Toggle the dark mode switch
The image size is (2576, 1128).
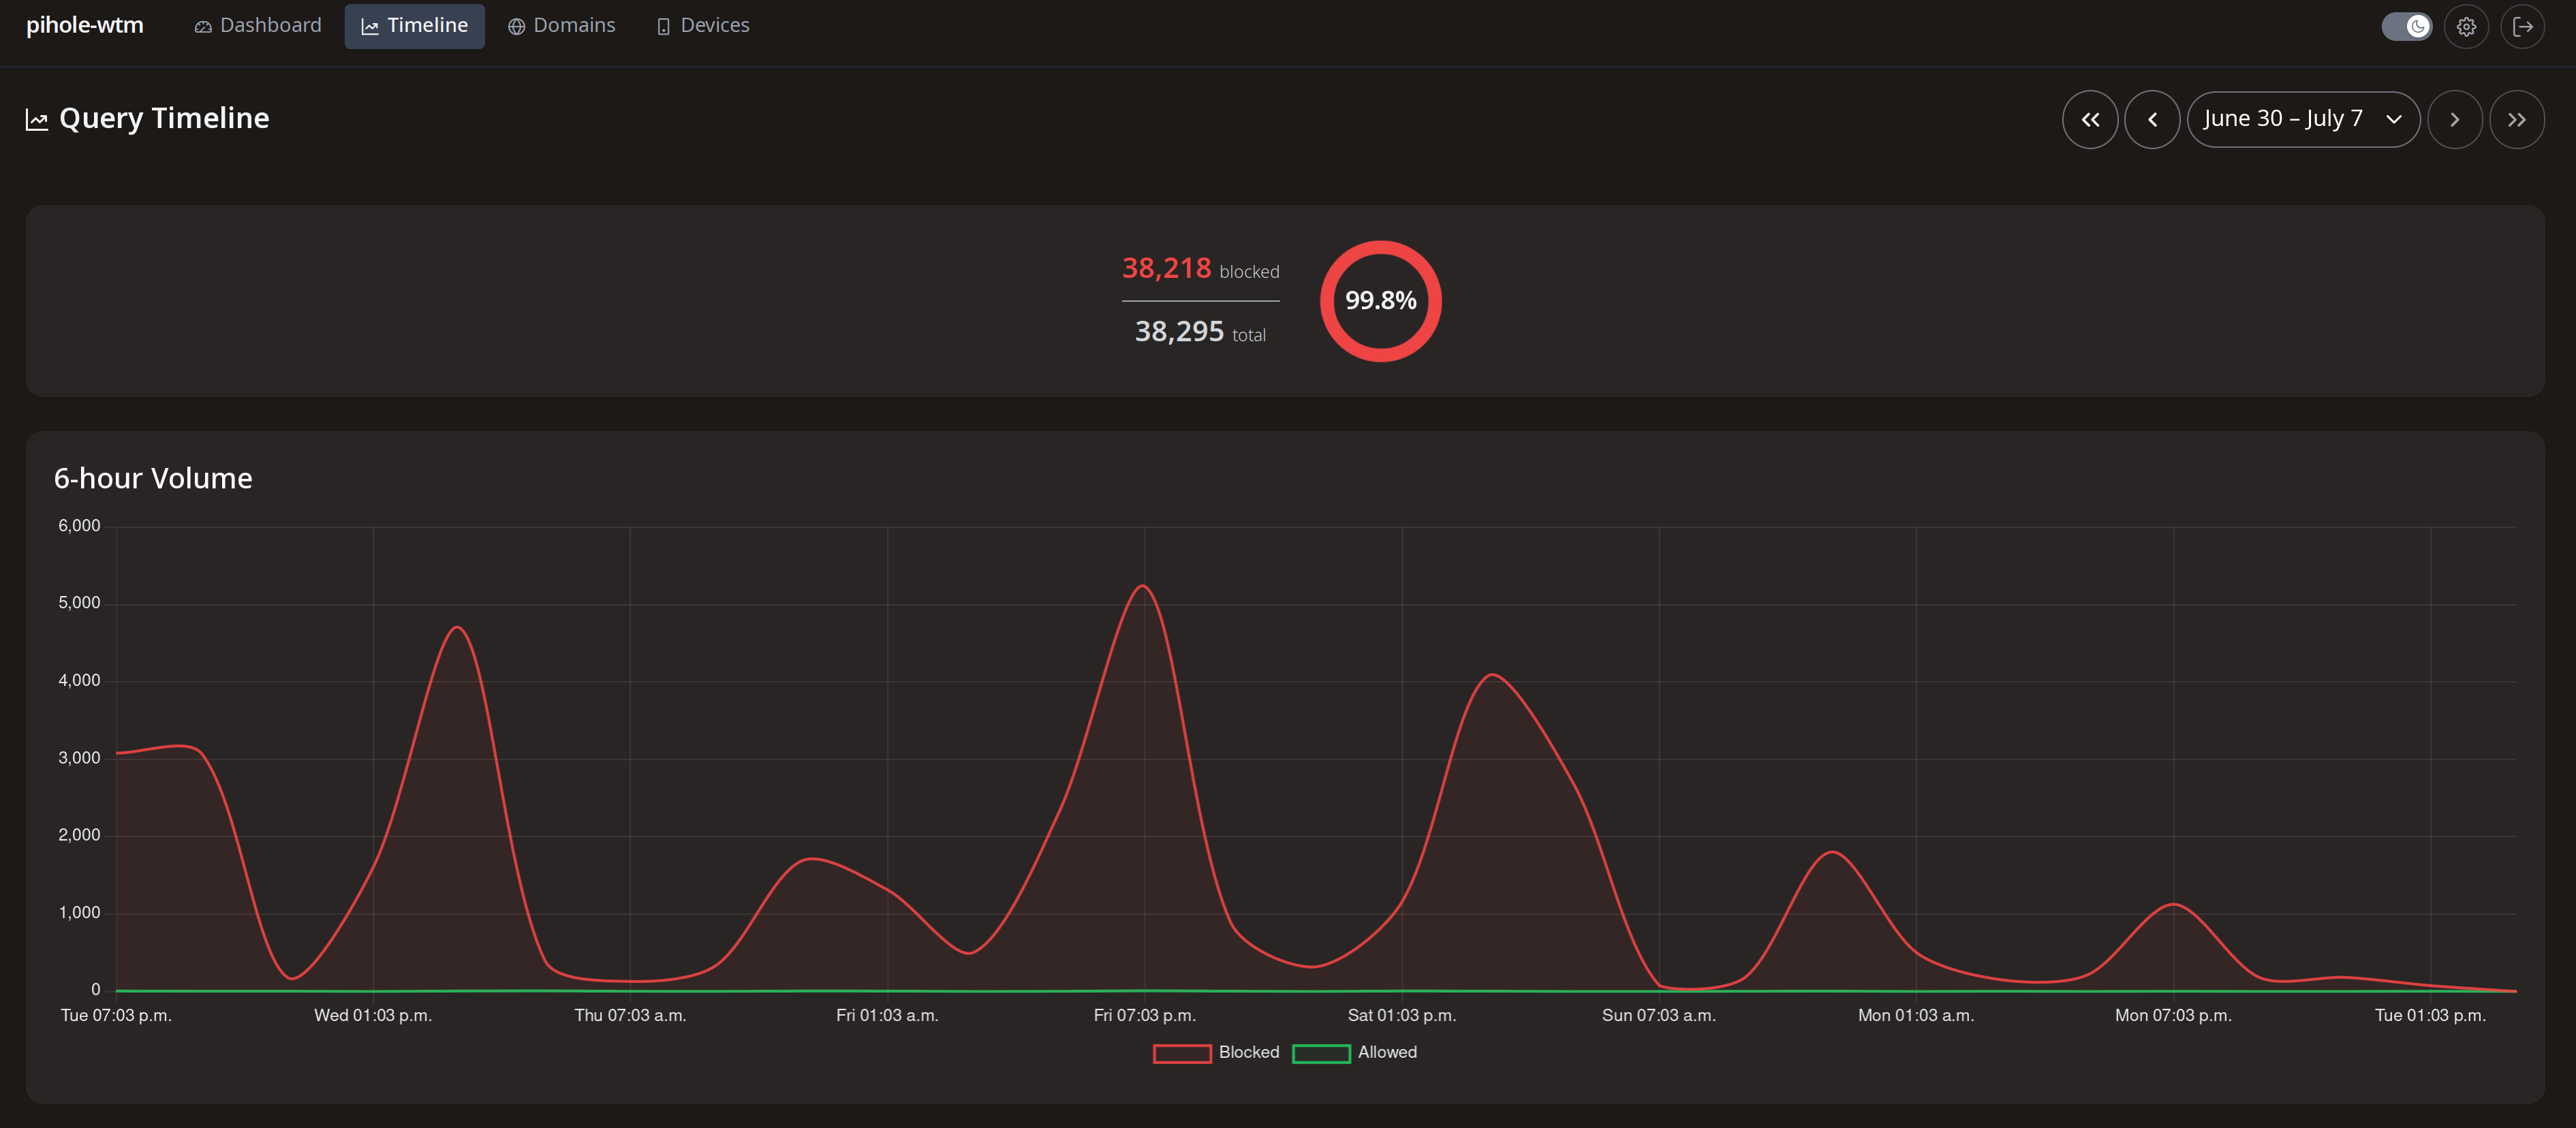point(2406,26)
